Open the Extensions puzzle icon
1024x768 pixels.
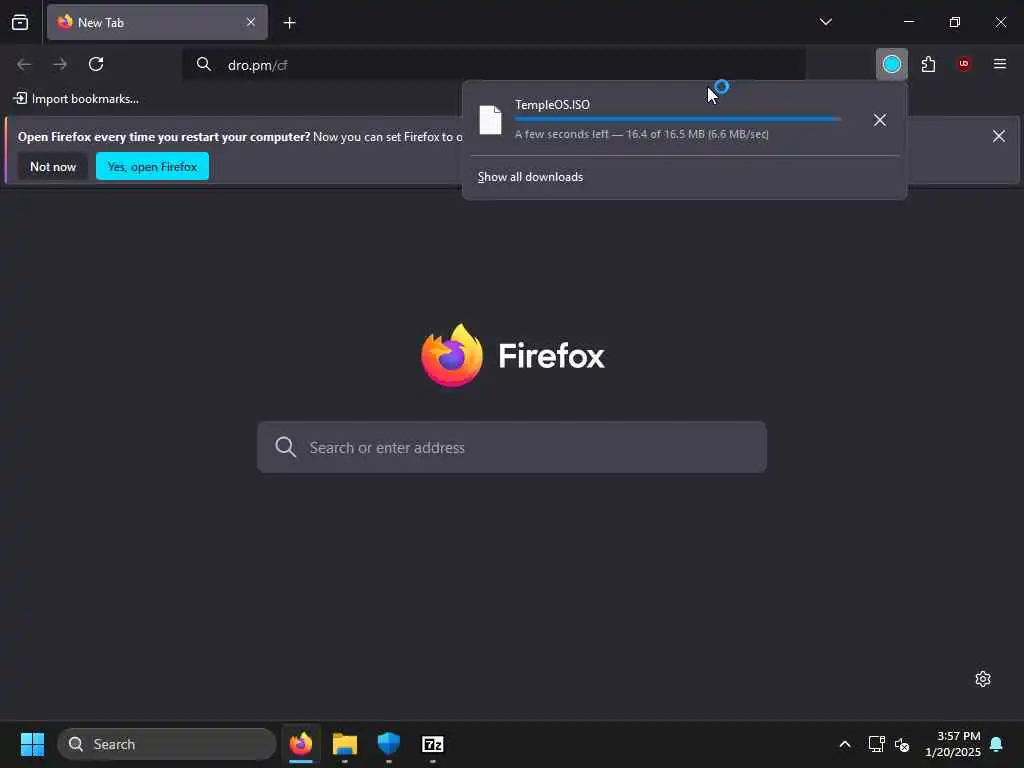coord(928,64)
